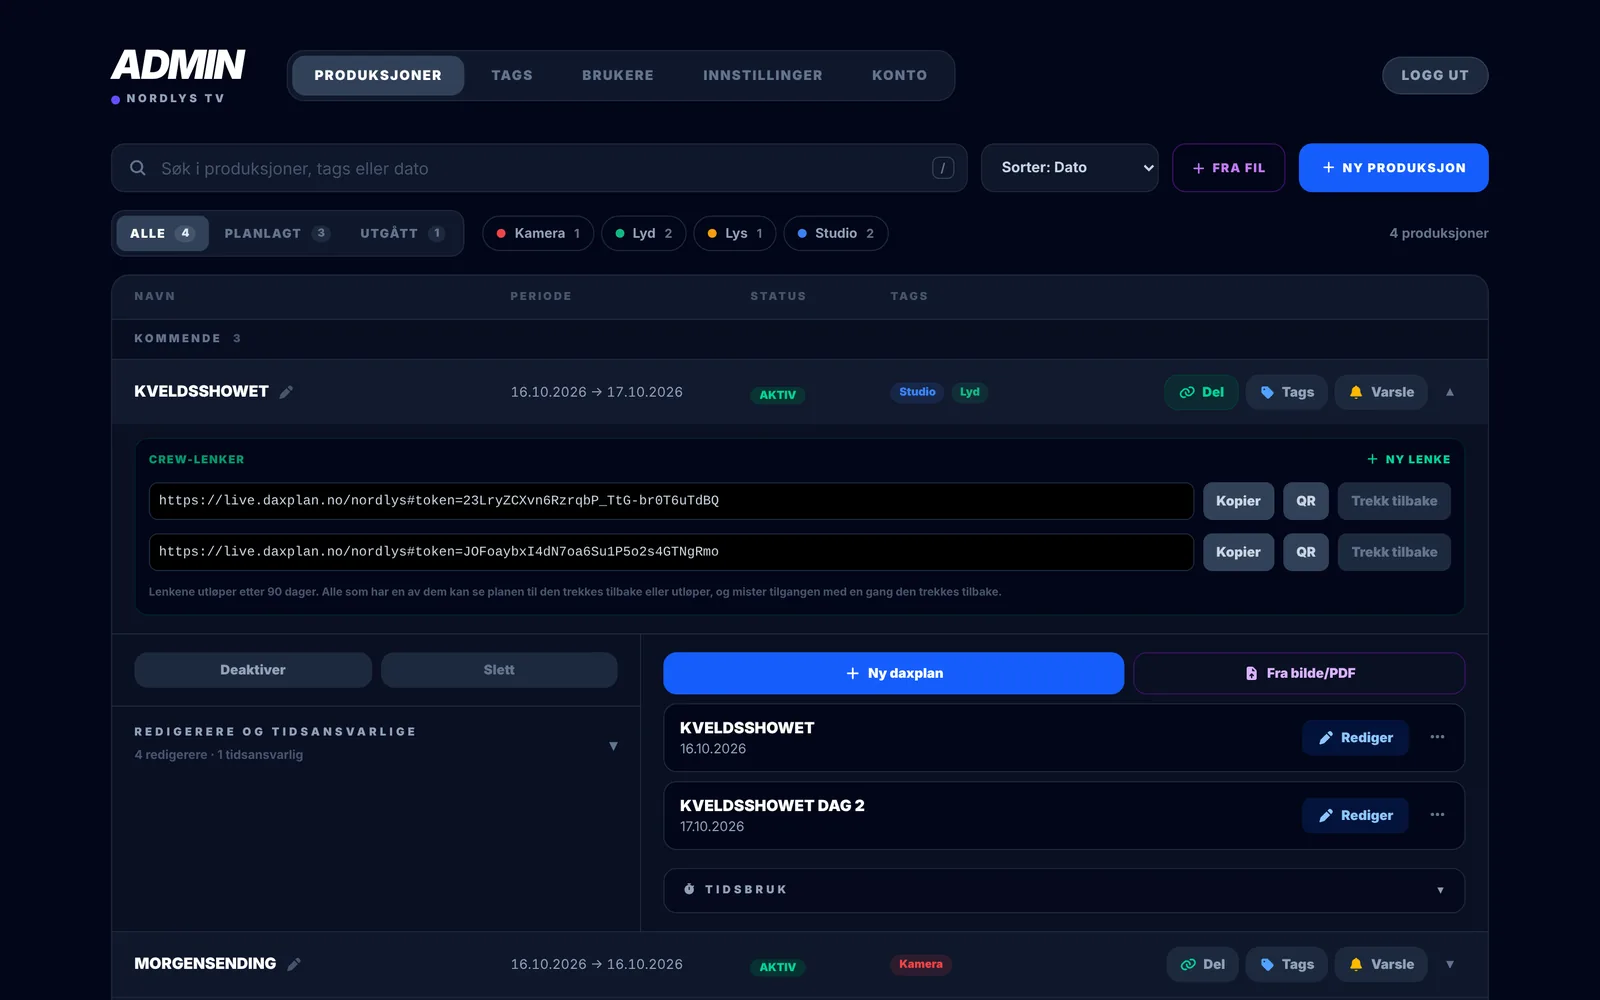Click Del share button for MORGENSENDING
Image resolution: width=1600 pixels, height=1000 pixels.
point(1202,964)
